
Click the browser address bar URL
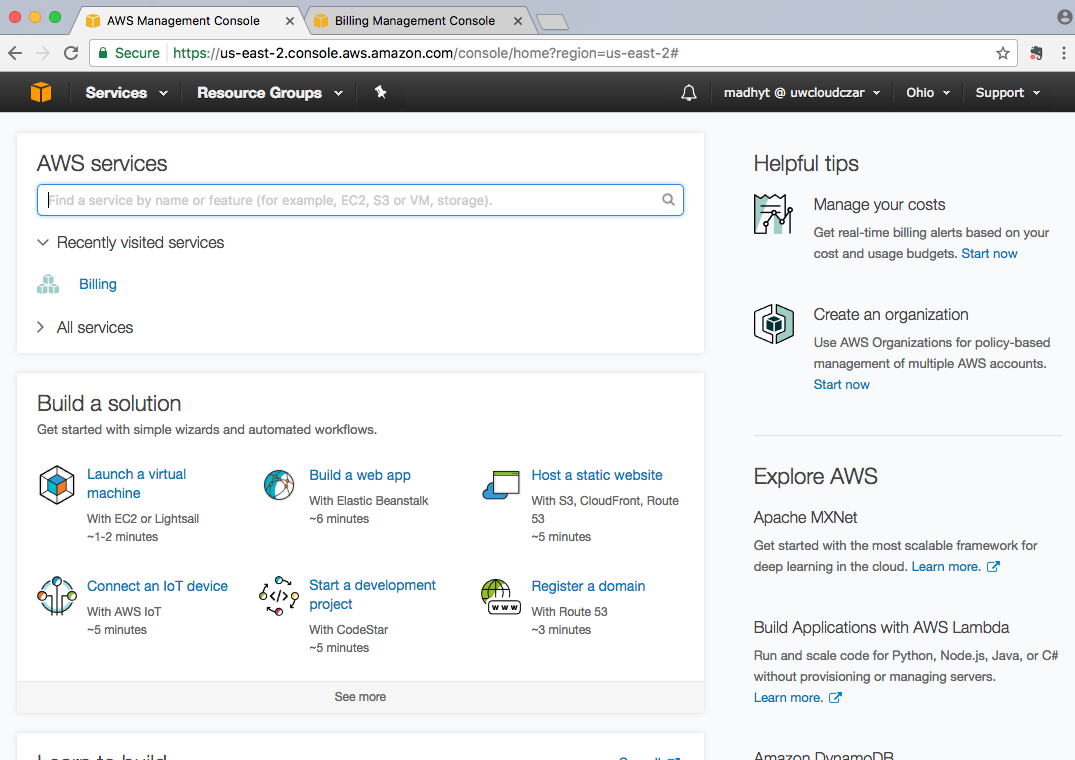(425, 53)
